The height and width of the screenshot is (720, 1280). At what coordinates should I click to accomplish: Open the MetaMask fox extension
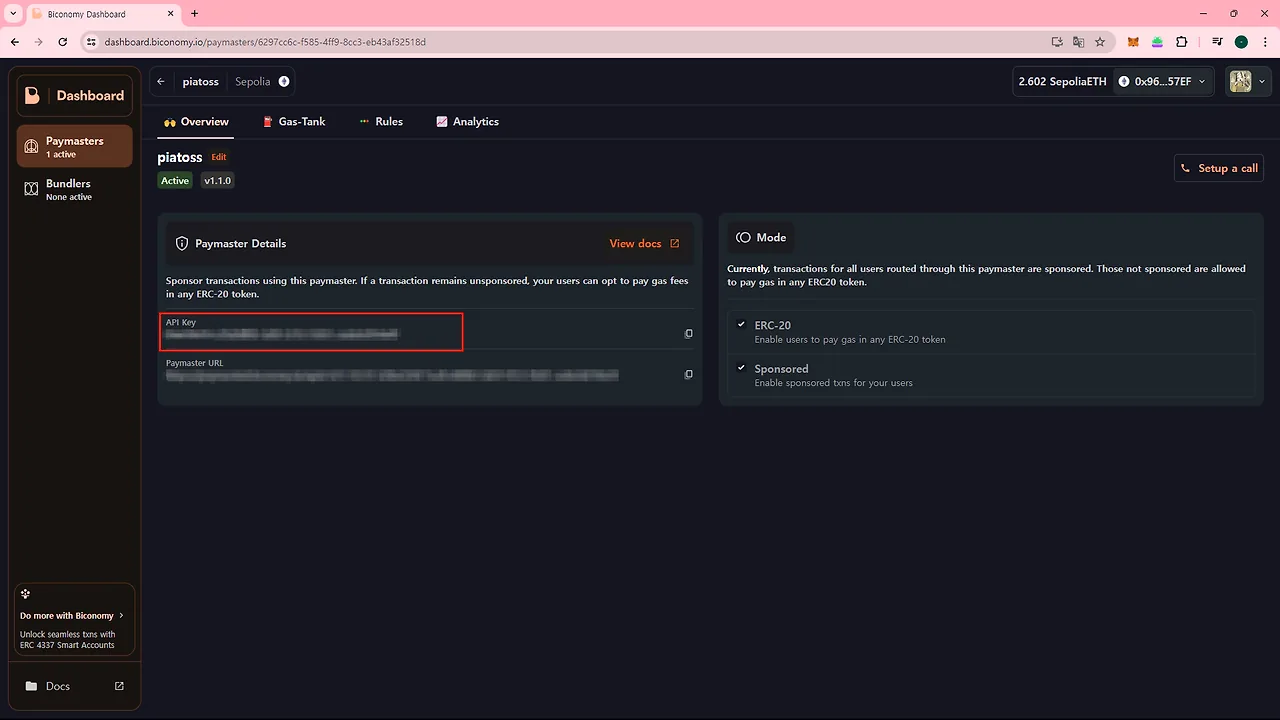[1133, 42]
